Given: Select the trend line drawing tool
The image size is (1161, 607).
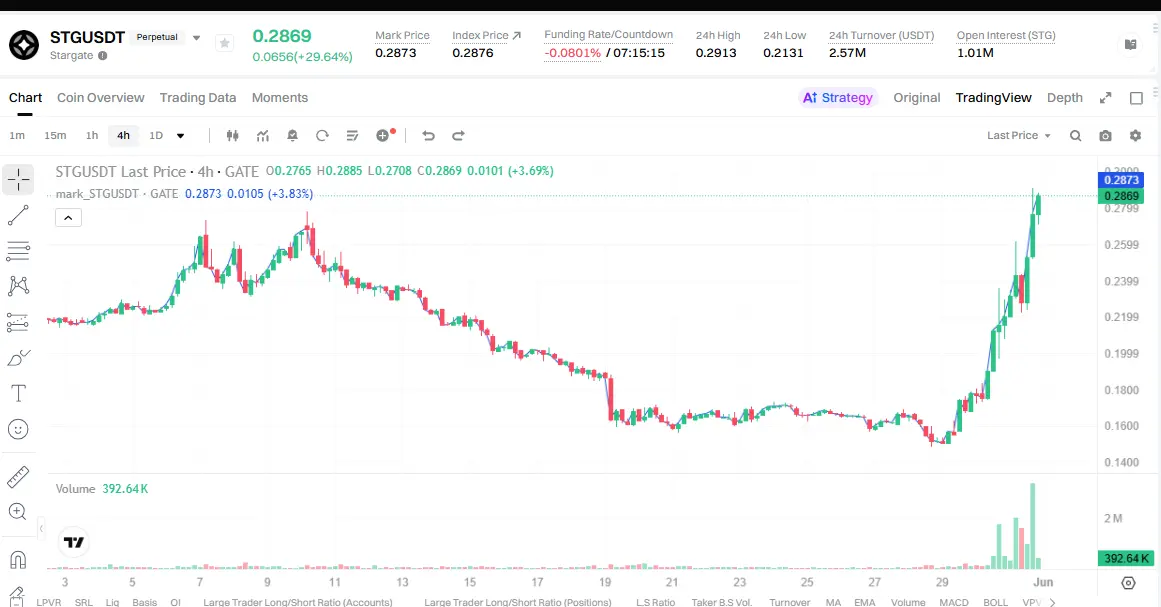Looking at the screenshot, I should pyautogui.click(x=18, y=215).
